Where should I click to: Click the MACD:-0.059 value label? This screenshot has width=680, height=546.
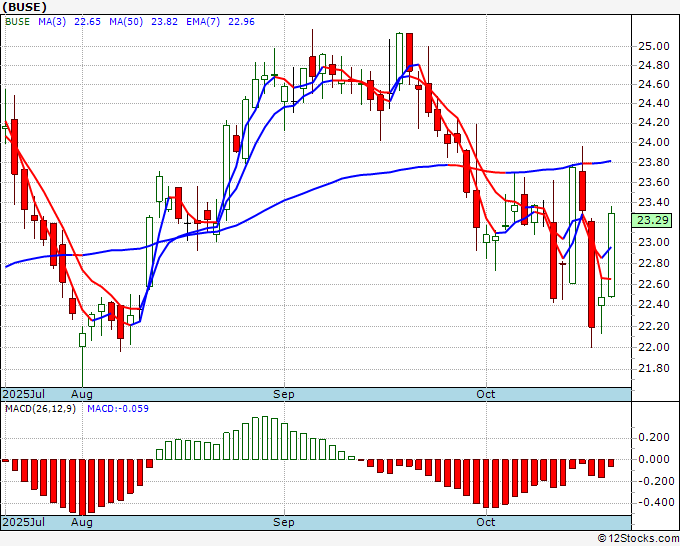(x=118, y=409)
